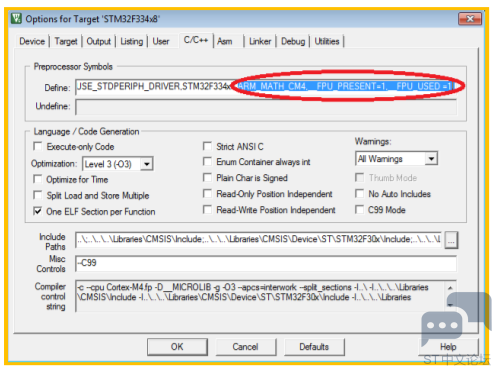Open the Listing tab
The image size is (500, 375).
tap(131, 41)
